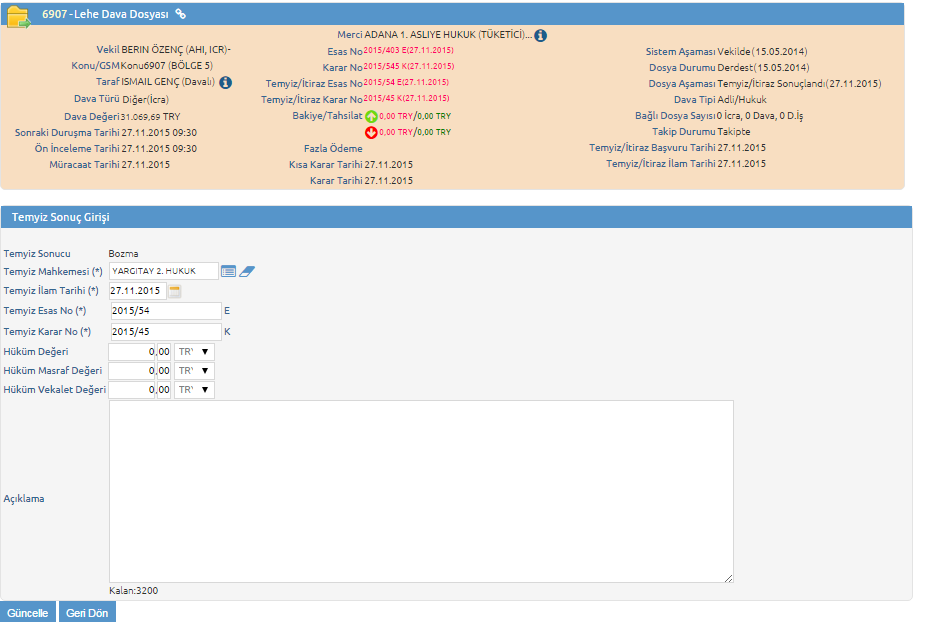Click Temyiz/İtiraz Karar No value 2015/45 K
This screenshot has height=622, width=925.
click(x=406, y=99)
